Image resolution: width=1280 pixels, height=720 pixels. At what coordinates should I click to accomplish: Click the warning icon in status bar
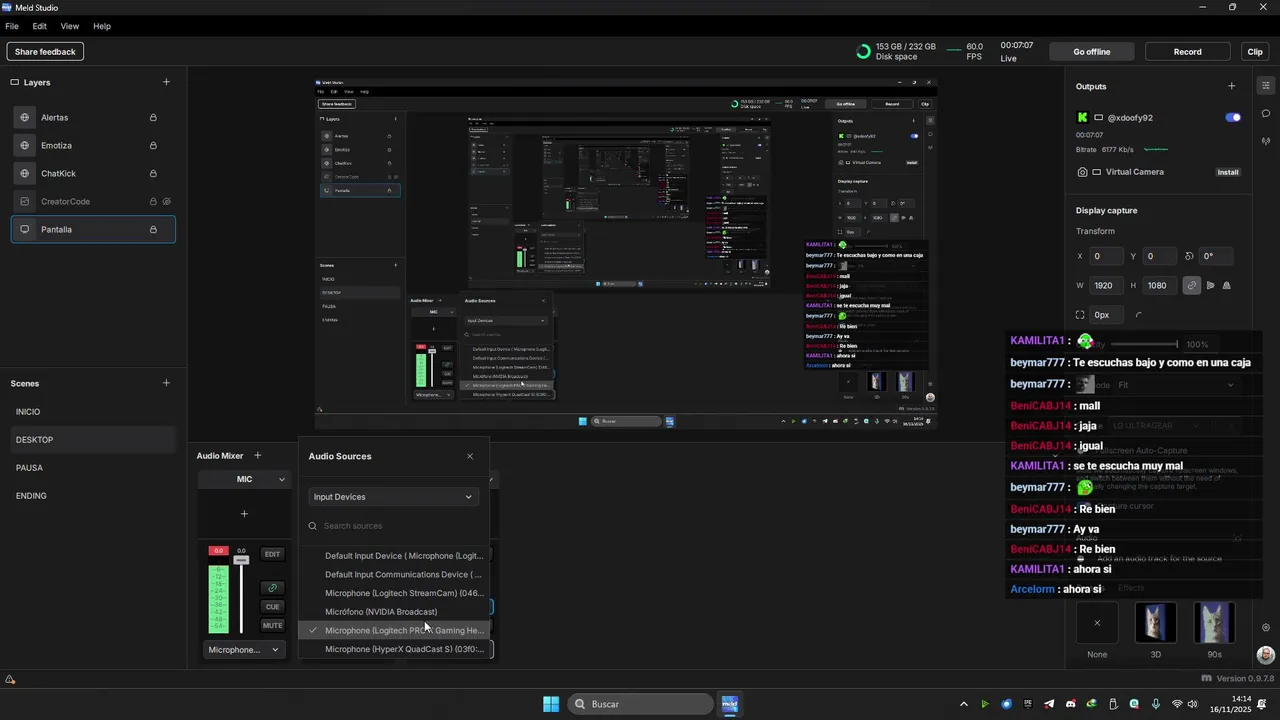tap(10, 680)
